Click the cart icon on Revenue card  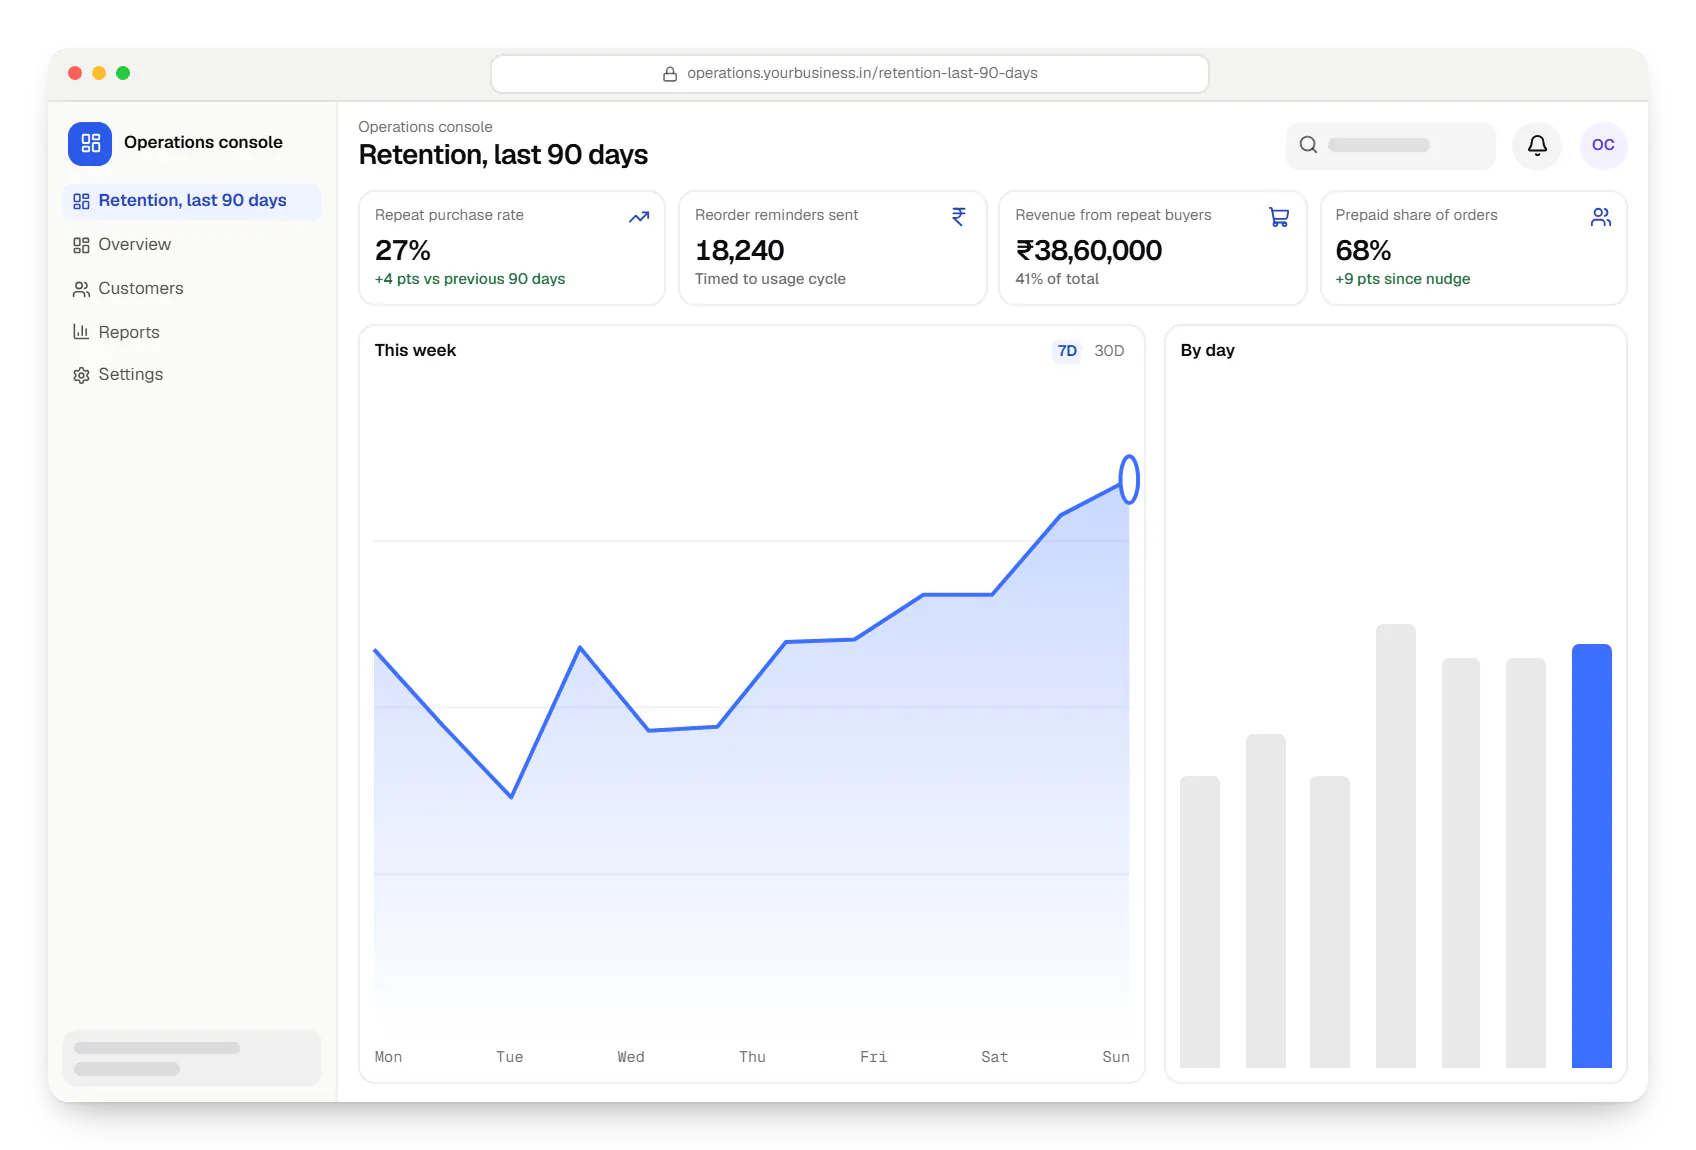coord(1279,217)
